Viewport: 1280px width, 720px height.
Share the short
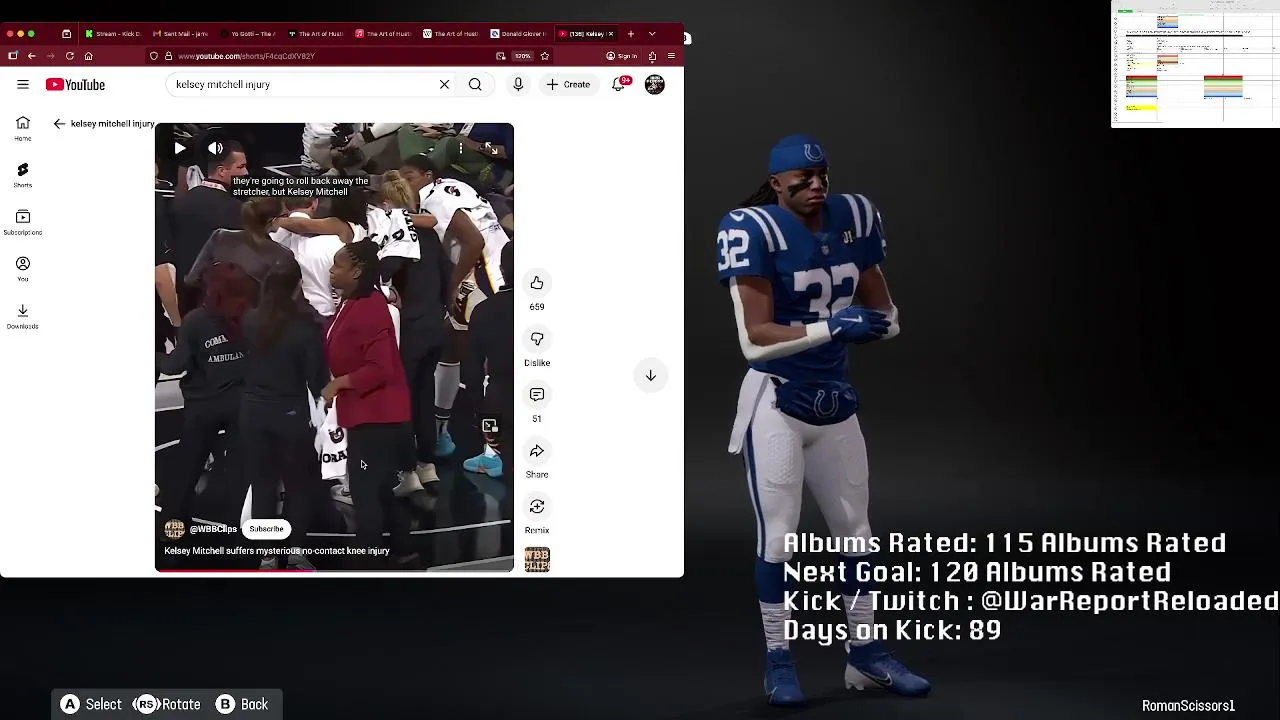(537, 452)
